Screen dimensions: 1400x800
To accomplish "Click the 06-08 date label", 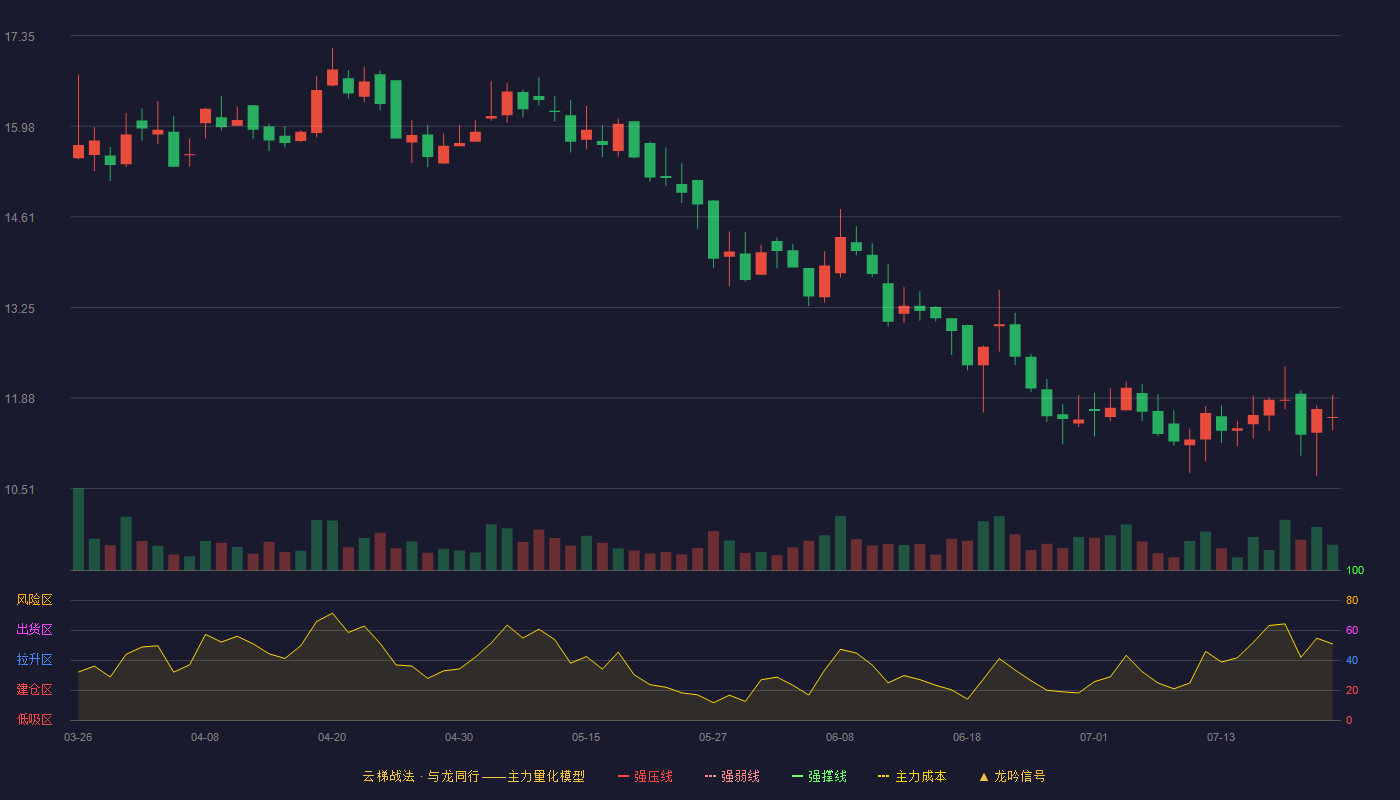I will [840, 737].
